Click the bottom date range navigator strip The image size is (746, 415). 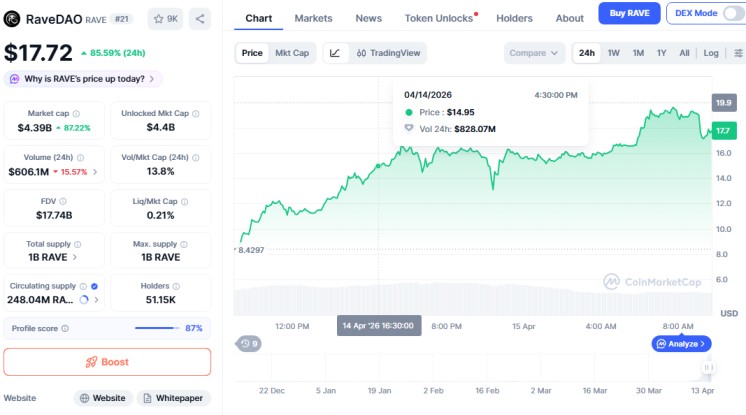tap(473, 367)
